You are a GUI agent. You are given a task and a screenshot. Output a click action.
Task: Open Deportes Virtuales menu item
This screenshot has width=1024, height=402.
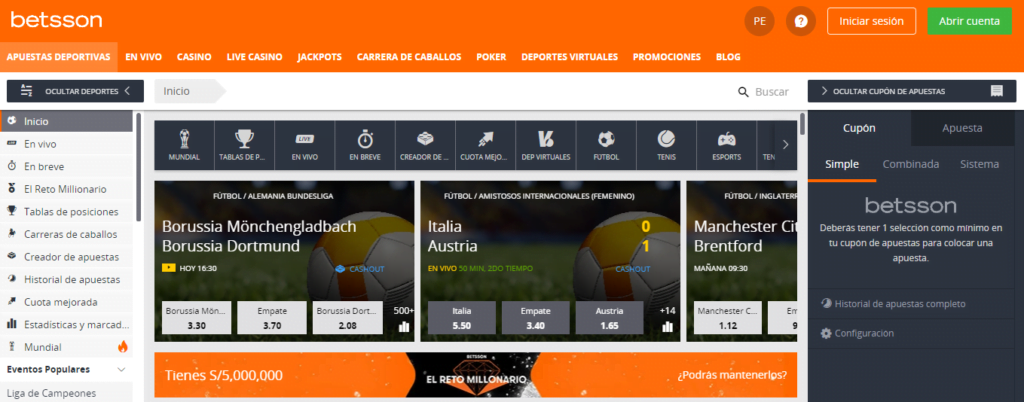click(569, 57)
